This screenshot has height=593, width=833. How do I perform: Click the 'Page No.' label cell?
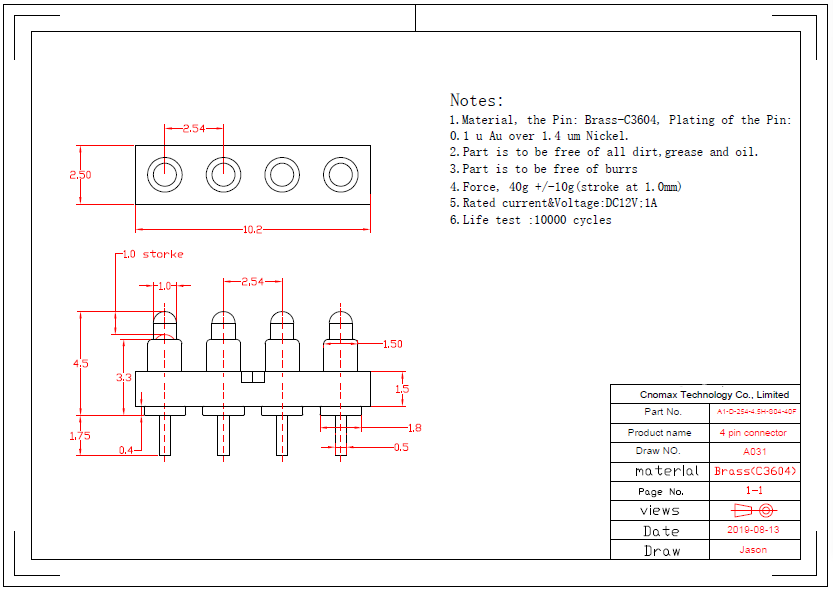(661, 492)
